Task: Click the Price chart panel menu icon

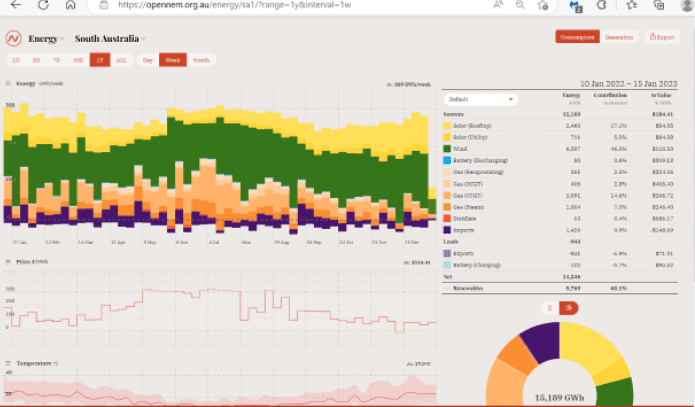Action: [x=8, y=262]
